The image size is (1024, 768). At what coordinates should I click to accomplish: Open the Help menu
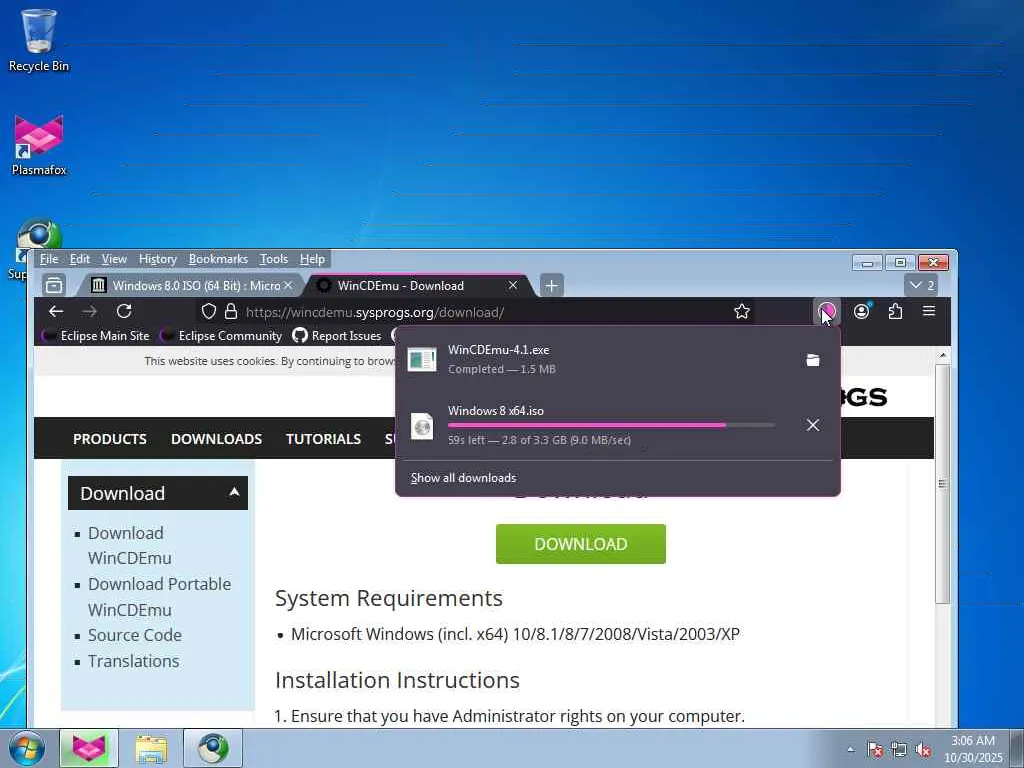[312, 259]
